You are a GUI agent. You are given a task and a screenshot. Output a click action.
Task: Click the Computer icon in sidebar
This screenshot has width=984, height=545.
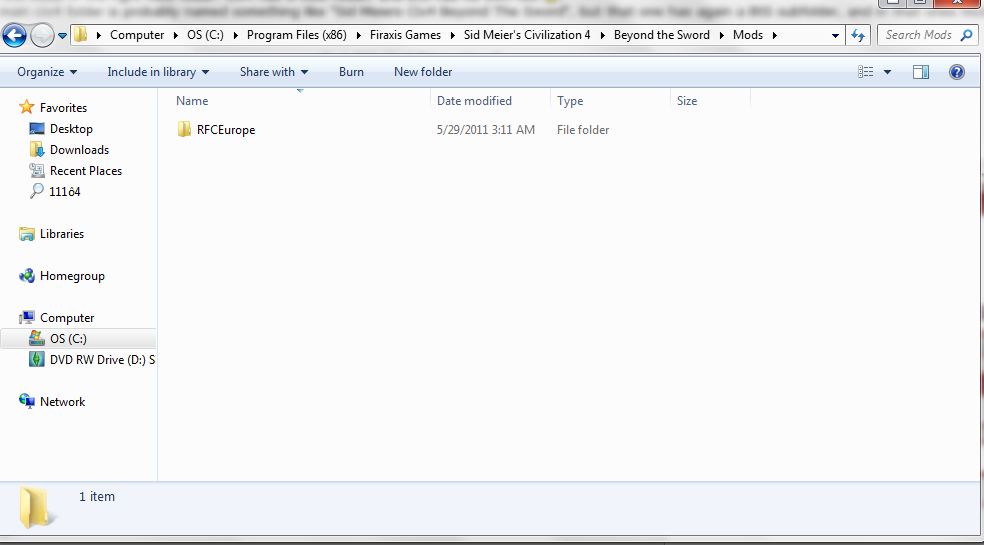[x=26, y=318]
